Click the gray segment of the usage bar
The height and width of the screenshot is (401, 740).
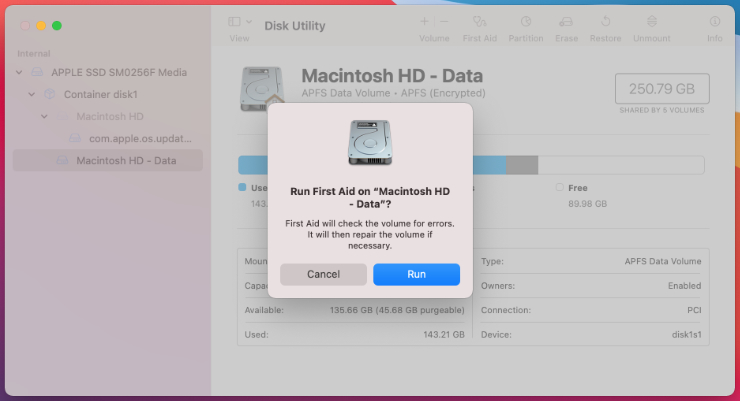522,165
